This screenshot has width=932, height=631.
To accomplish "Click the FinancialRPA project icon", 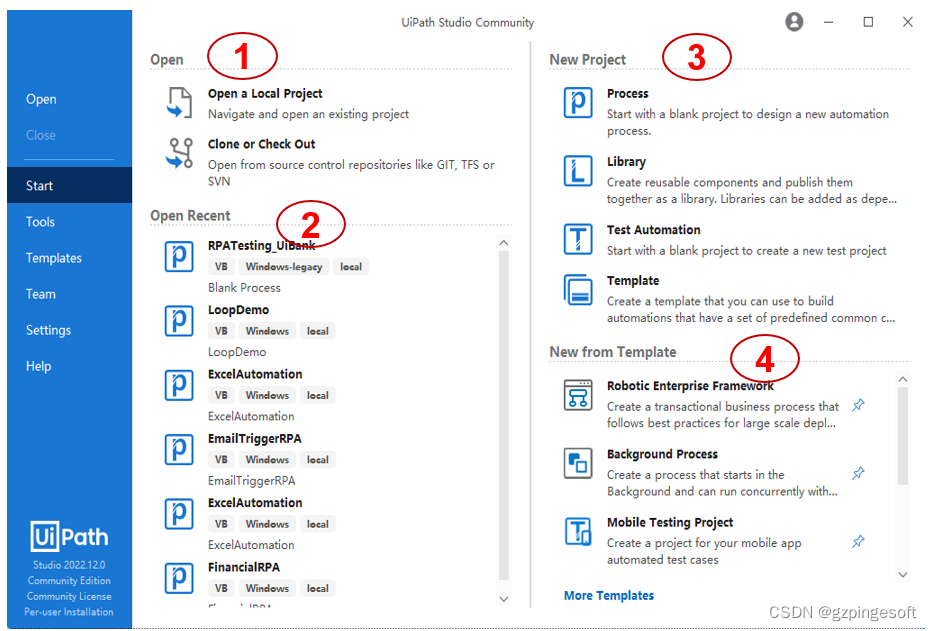I will (179, 578).
